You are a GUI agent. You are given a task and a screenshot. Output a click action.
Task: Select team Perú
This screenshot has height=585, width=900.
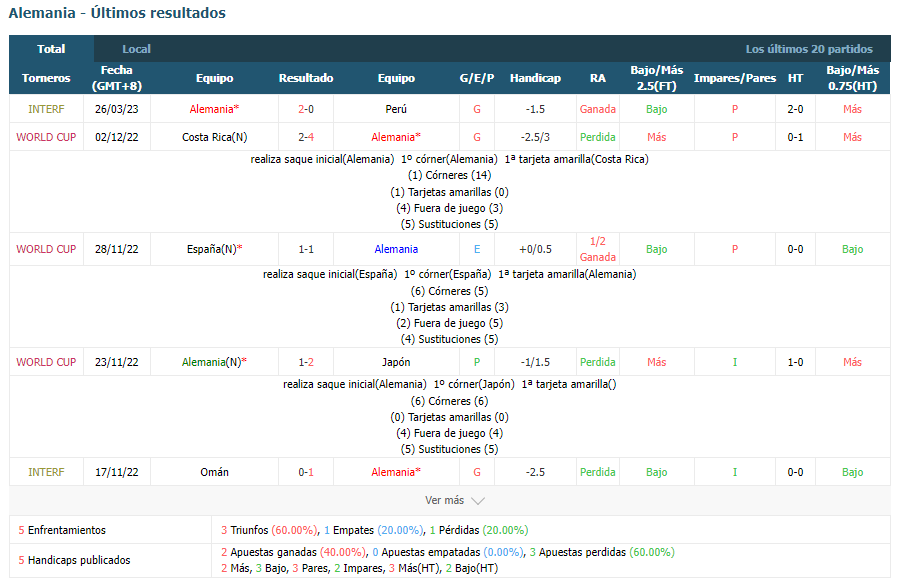click(396, 109)
